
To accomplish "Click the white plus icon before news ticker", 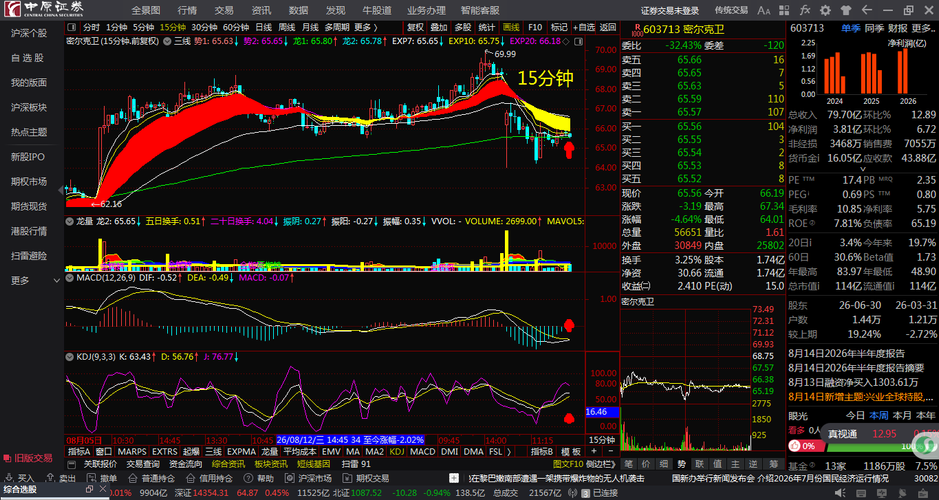I will click(x=454, y=478).
